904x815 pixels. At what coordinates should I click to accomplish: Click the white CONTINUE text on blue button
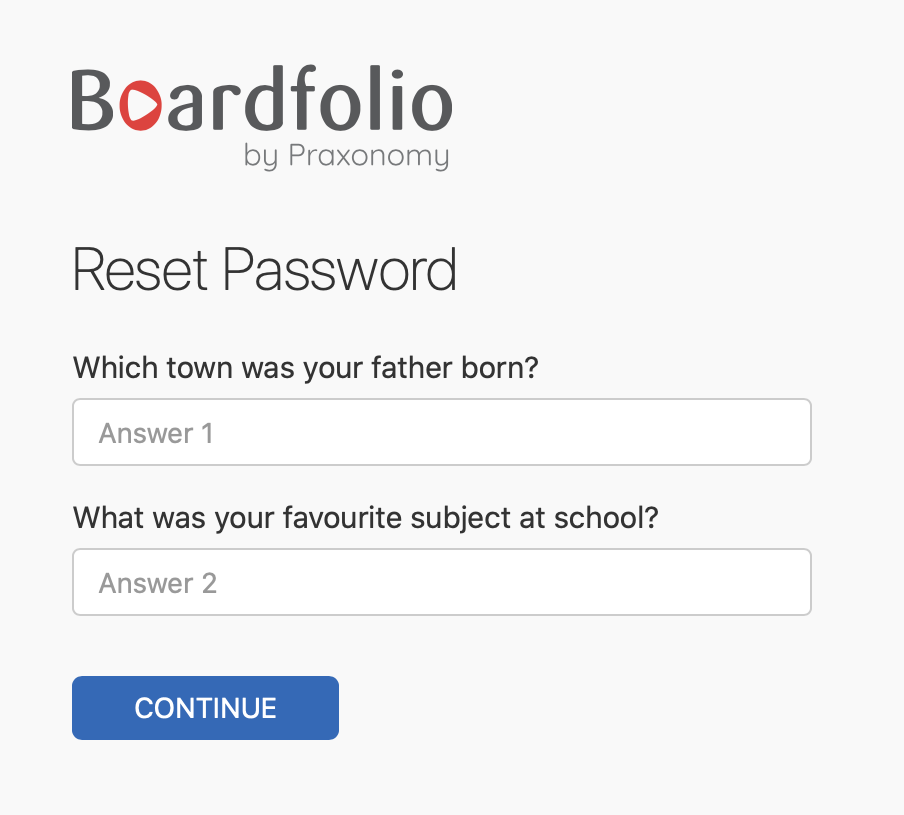[205, 708]
